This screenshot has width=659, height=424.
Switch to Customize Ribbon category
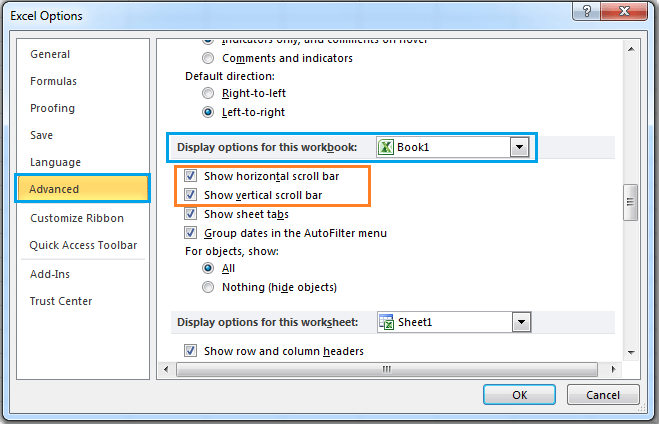pyautogui.click(x=77, y=218)
